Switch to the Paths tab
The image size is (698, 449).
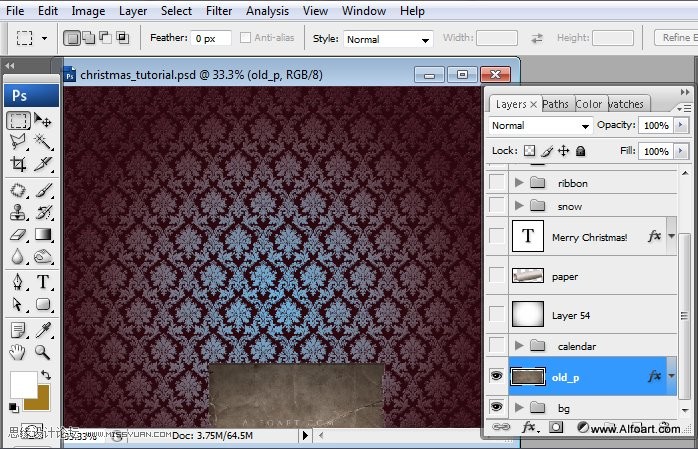555,104
